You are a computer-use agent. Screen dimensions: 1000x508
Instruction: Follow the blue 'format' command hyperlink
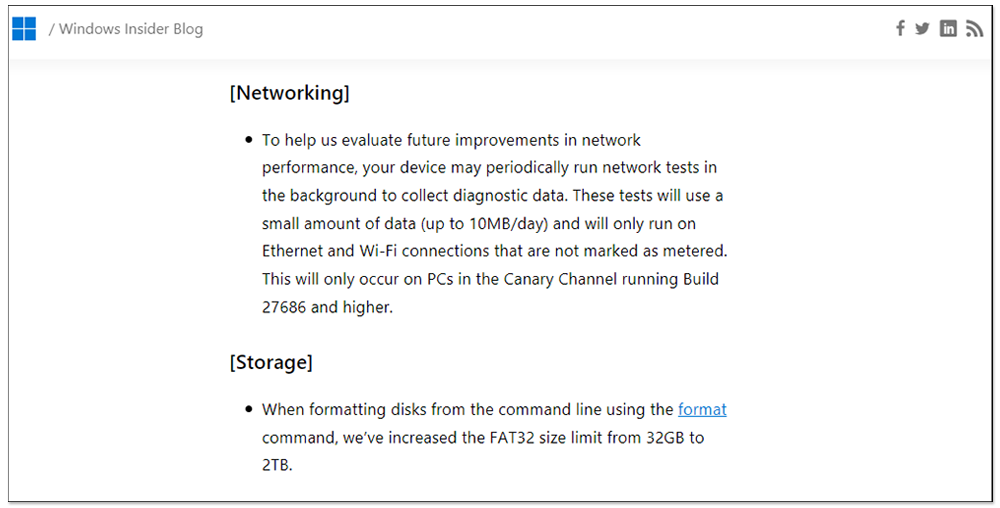[x=702, y=409]
